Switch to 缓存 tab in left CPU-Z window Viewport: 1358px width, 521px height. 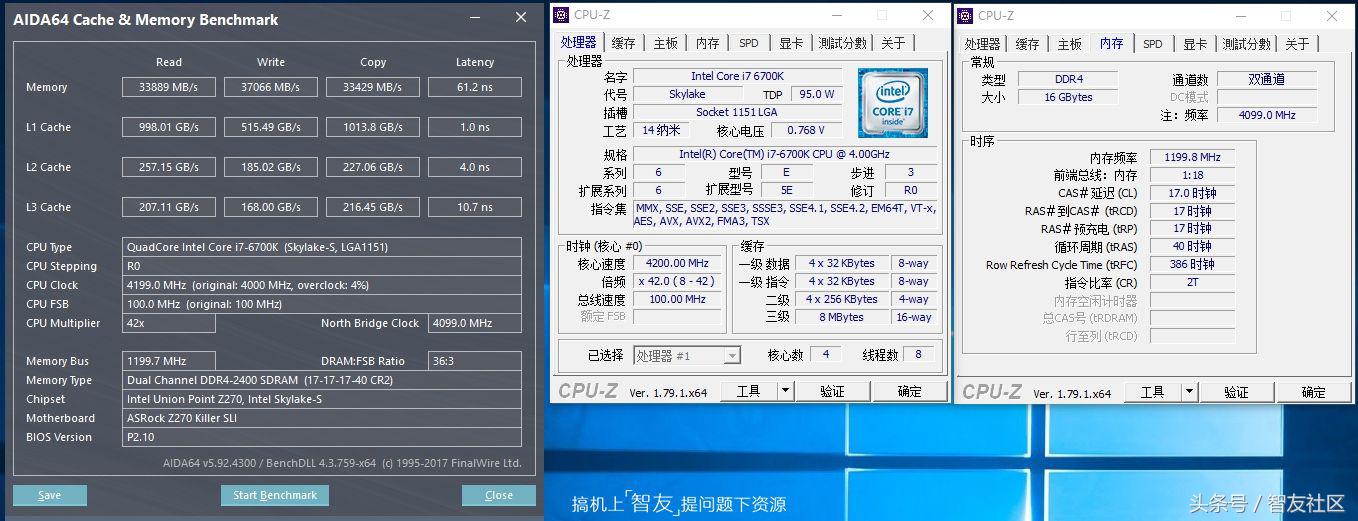(623, 43)
